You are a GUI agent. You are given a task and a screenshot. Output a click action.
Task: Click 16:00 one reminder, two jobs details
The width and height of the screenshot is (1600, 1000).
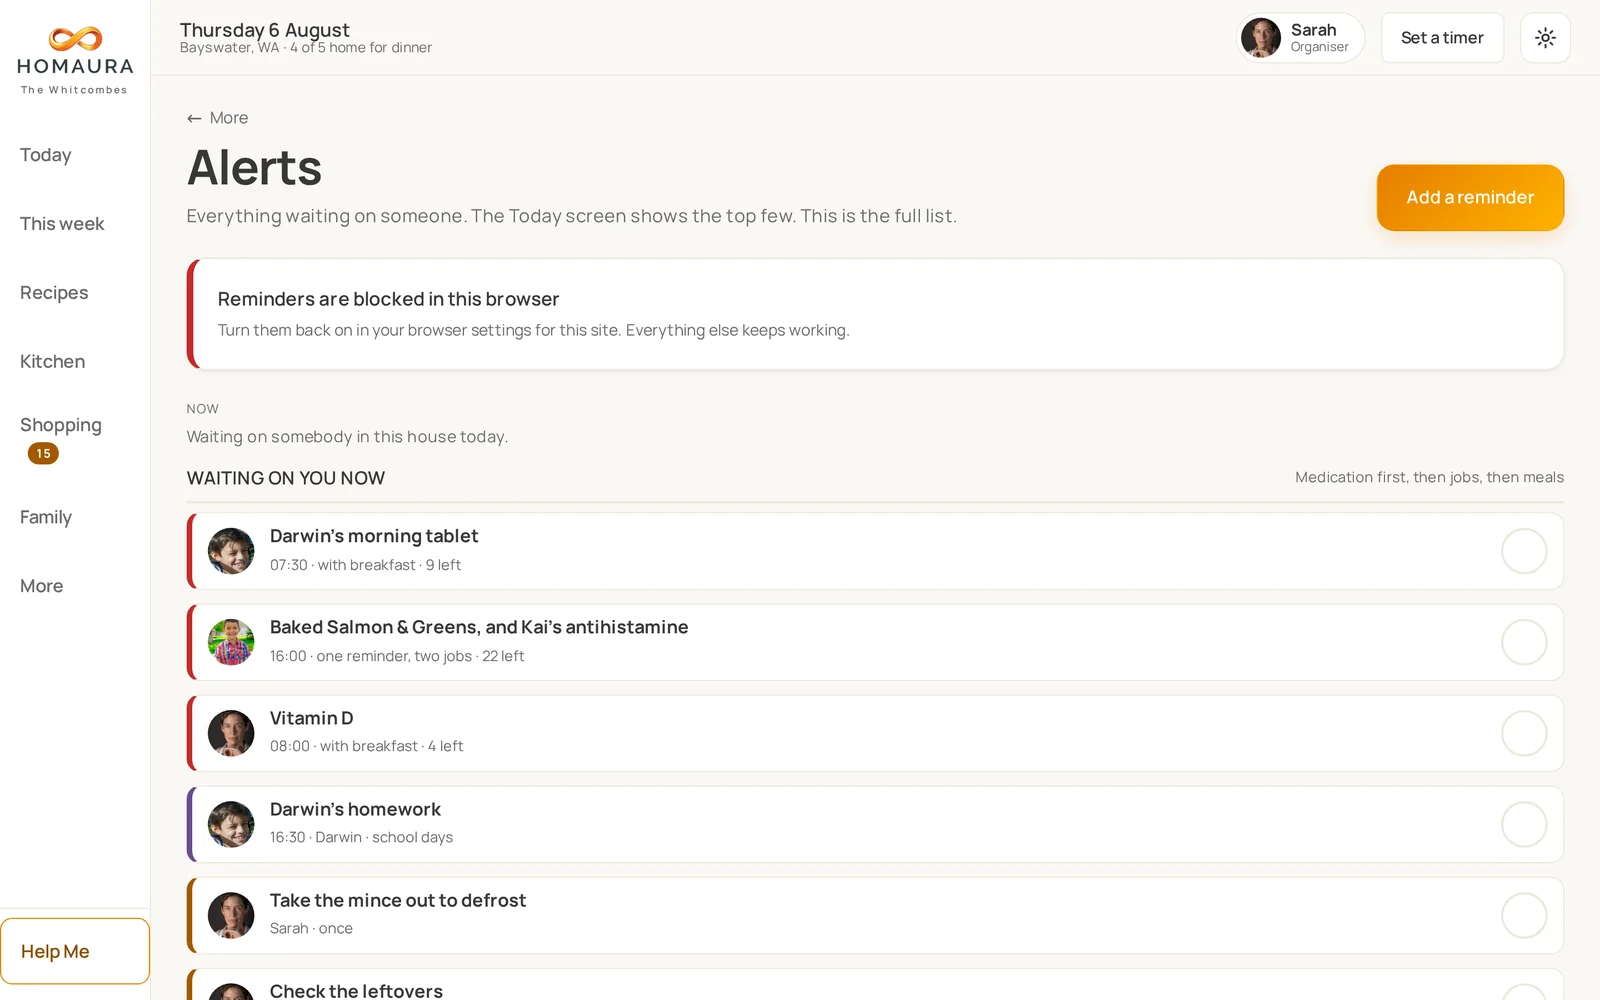[x=397, y=656]
